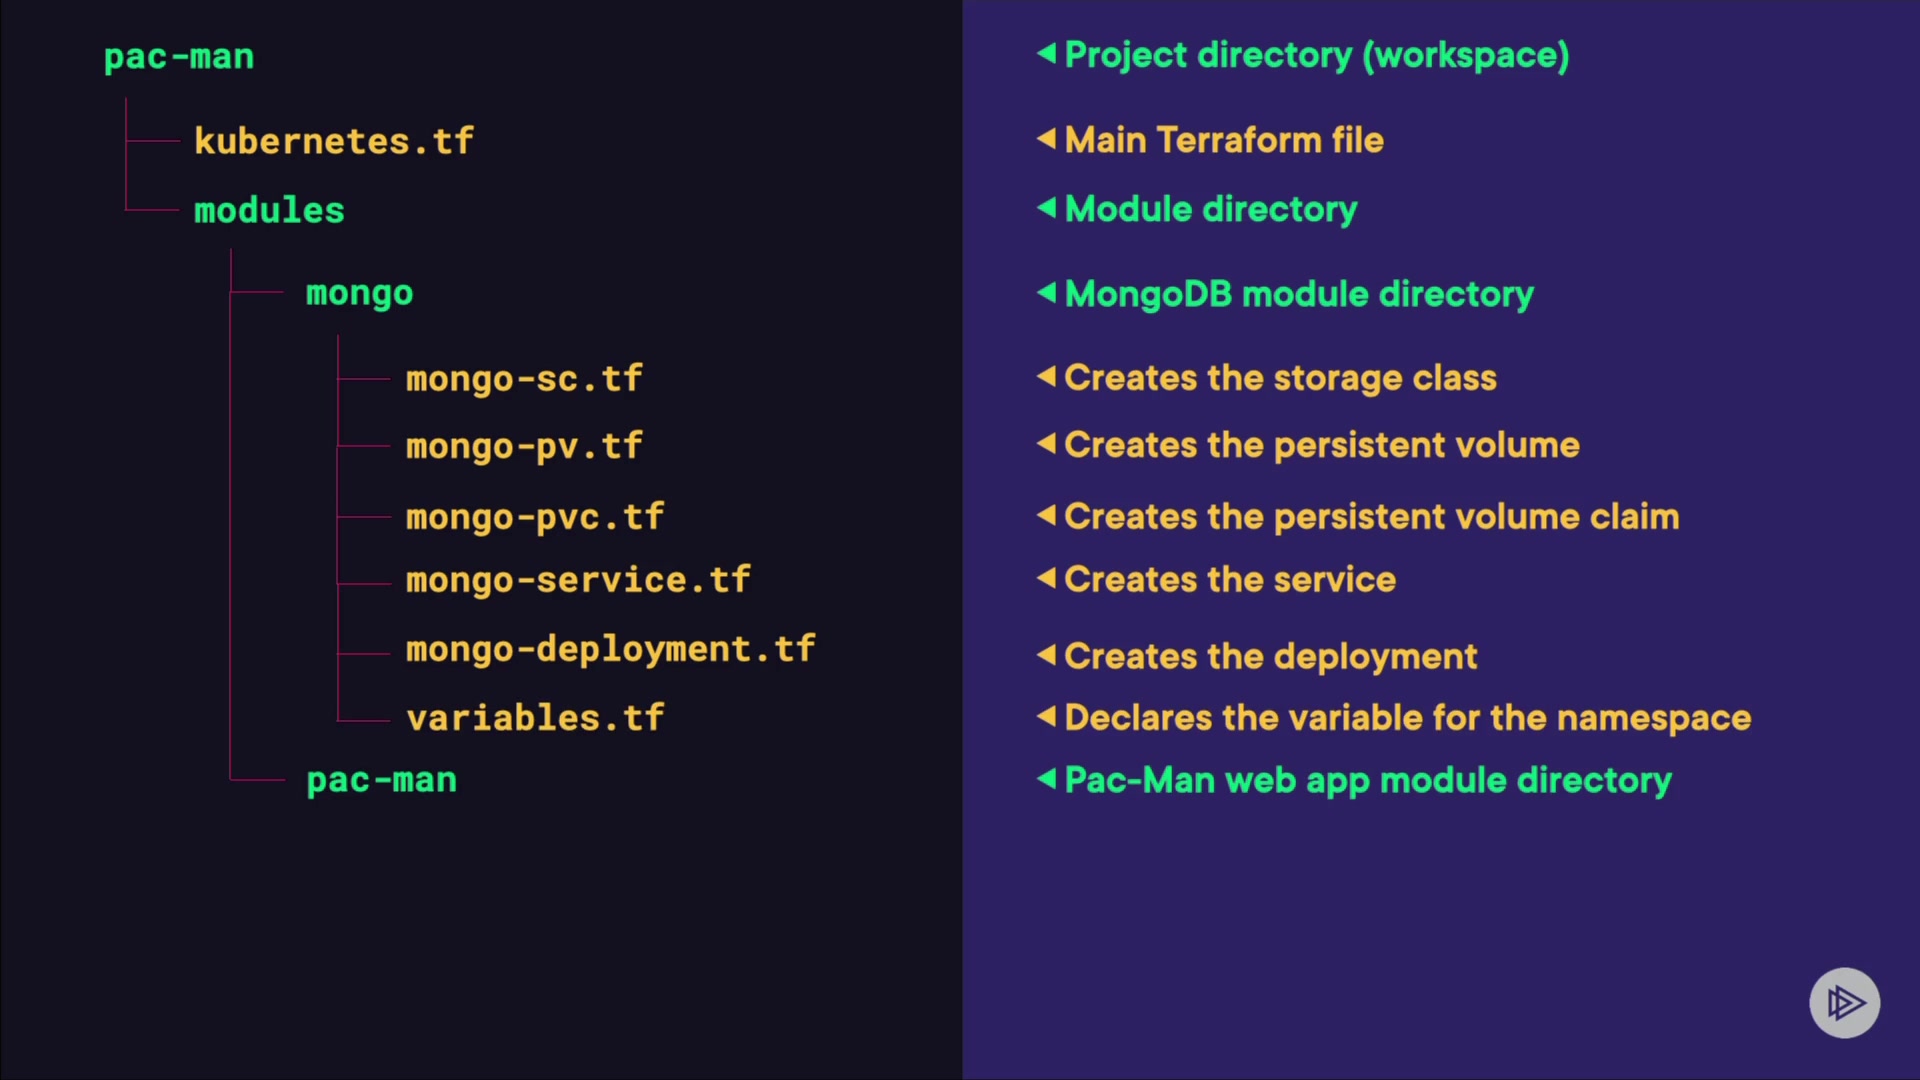The width and height of the screenshot is (1920, 1080).
Task: Click the arrow beside Creates the persistent volume claim
Action: pyautogui.click(x=1046, y=516)
